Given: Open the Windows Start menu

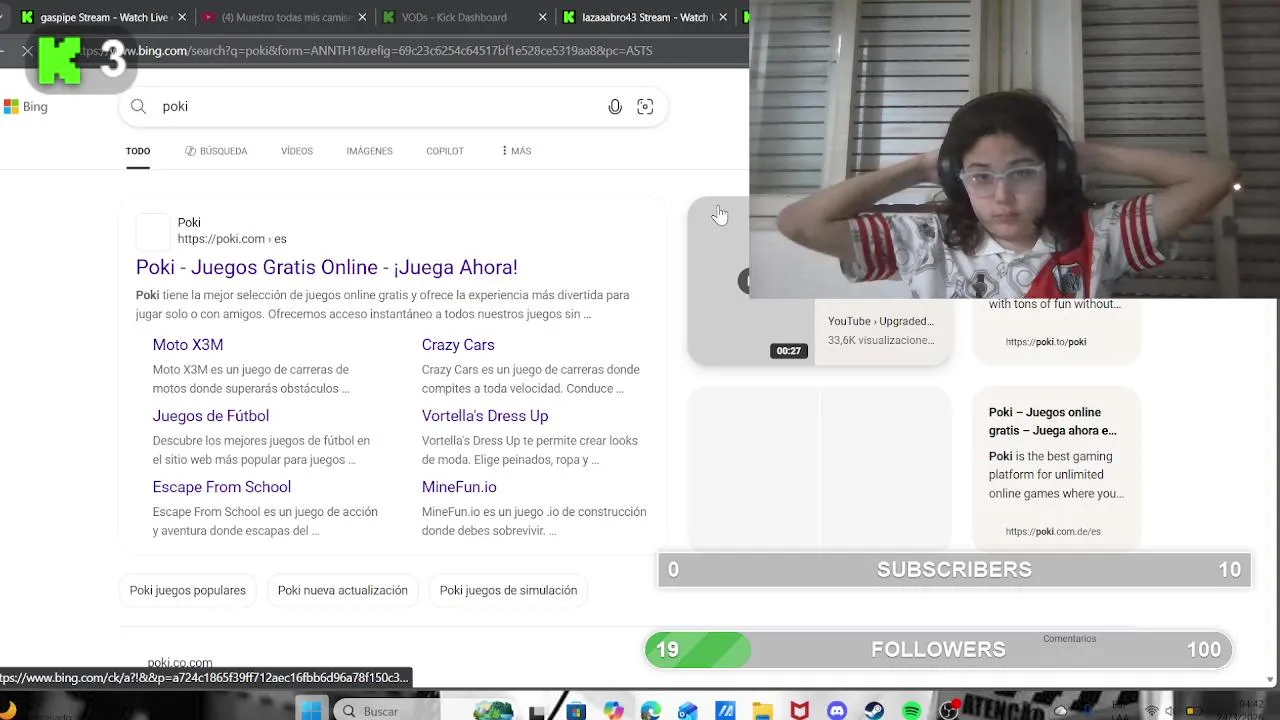Looking at the screenshot, I should coord(311,711).
